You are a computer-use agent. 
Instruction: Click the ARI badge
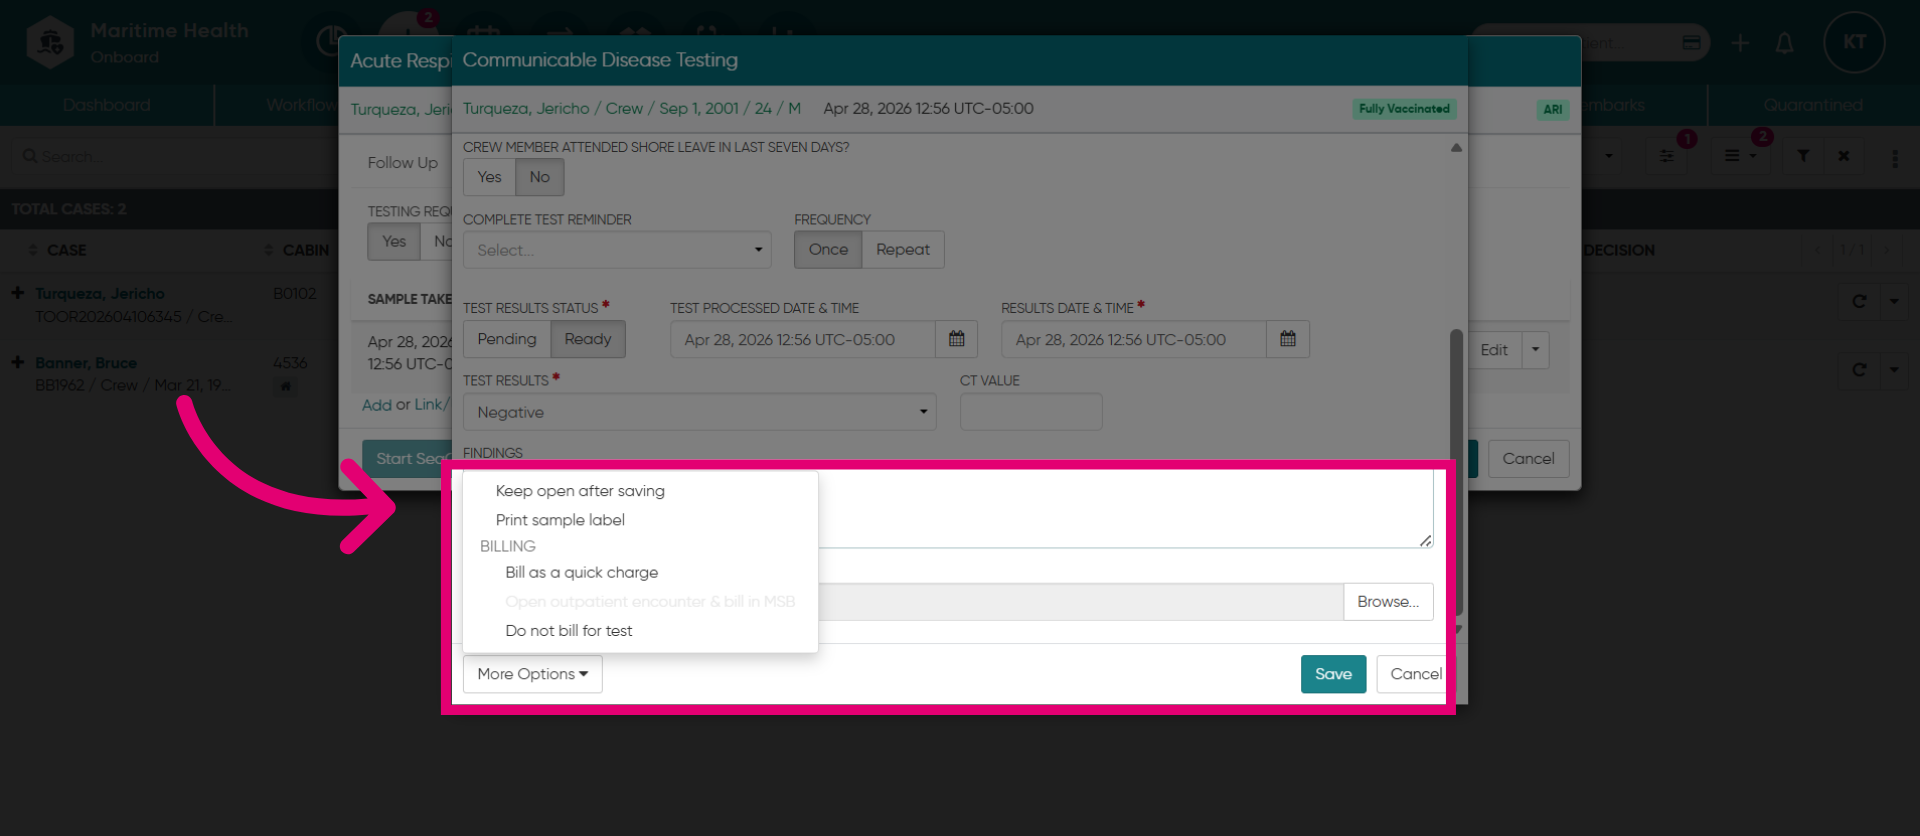point(1552,110)
